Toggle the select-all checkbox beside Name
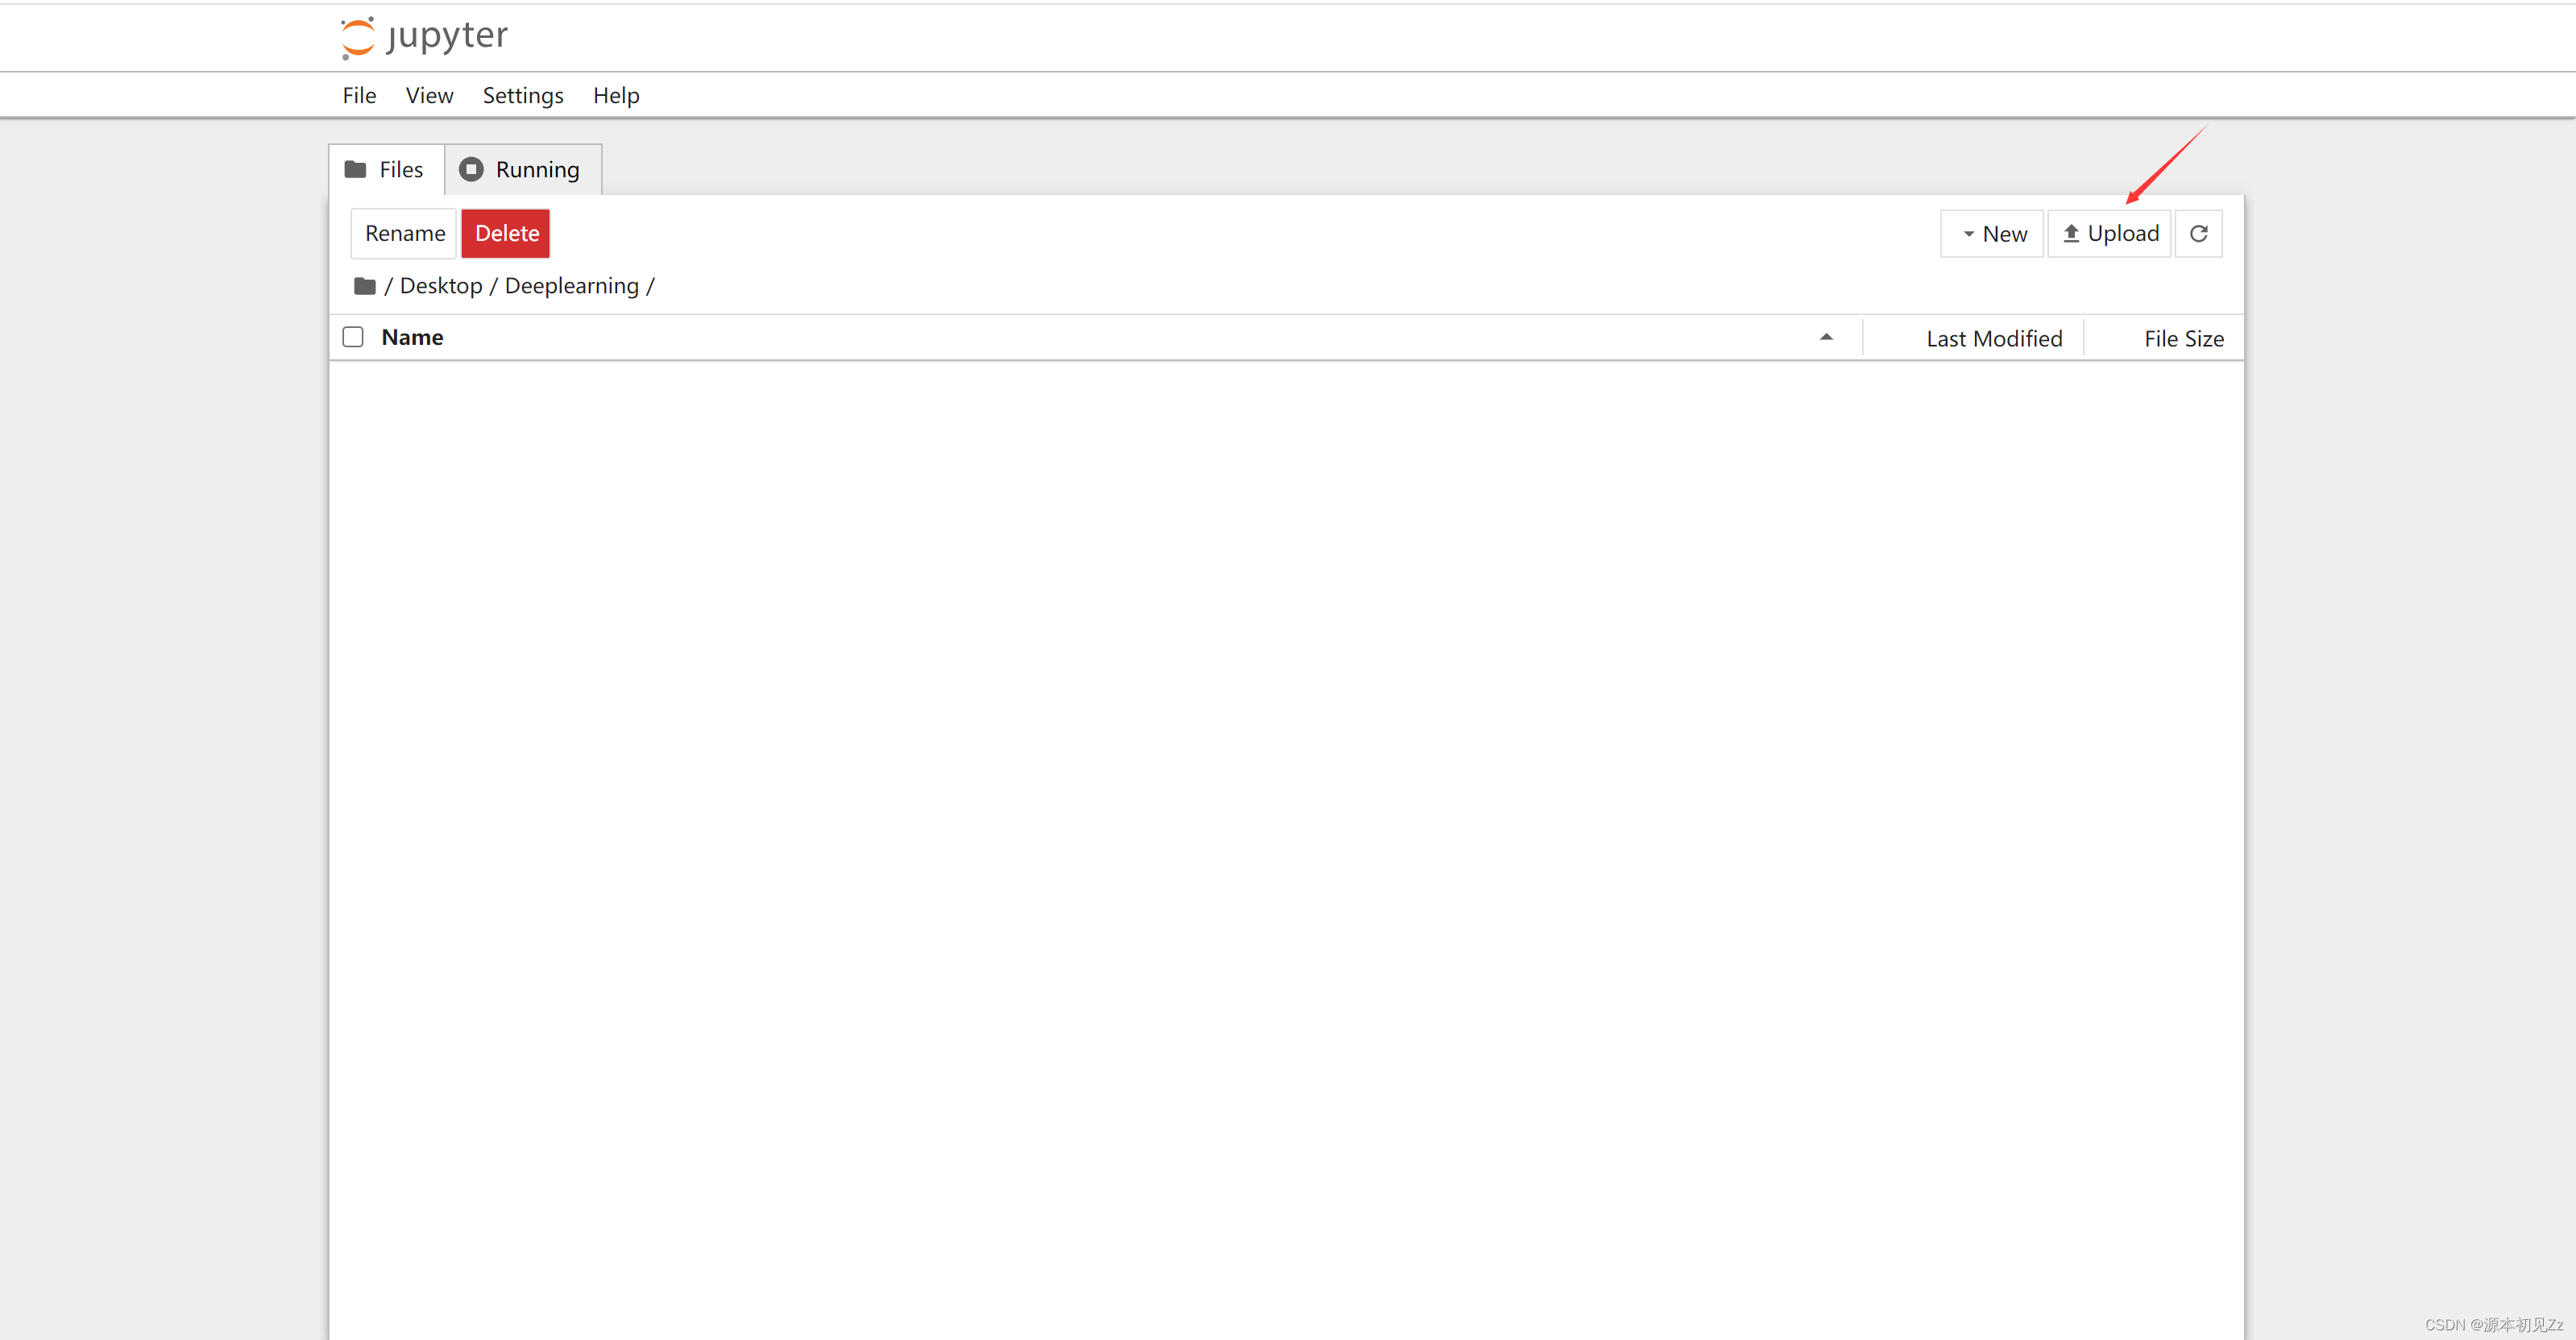 tap(353, 337)
